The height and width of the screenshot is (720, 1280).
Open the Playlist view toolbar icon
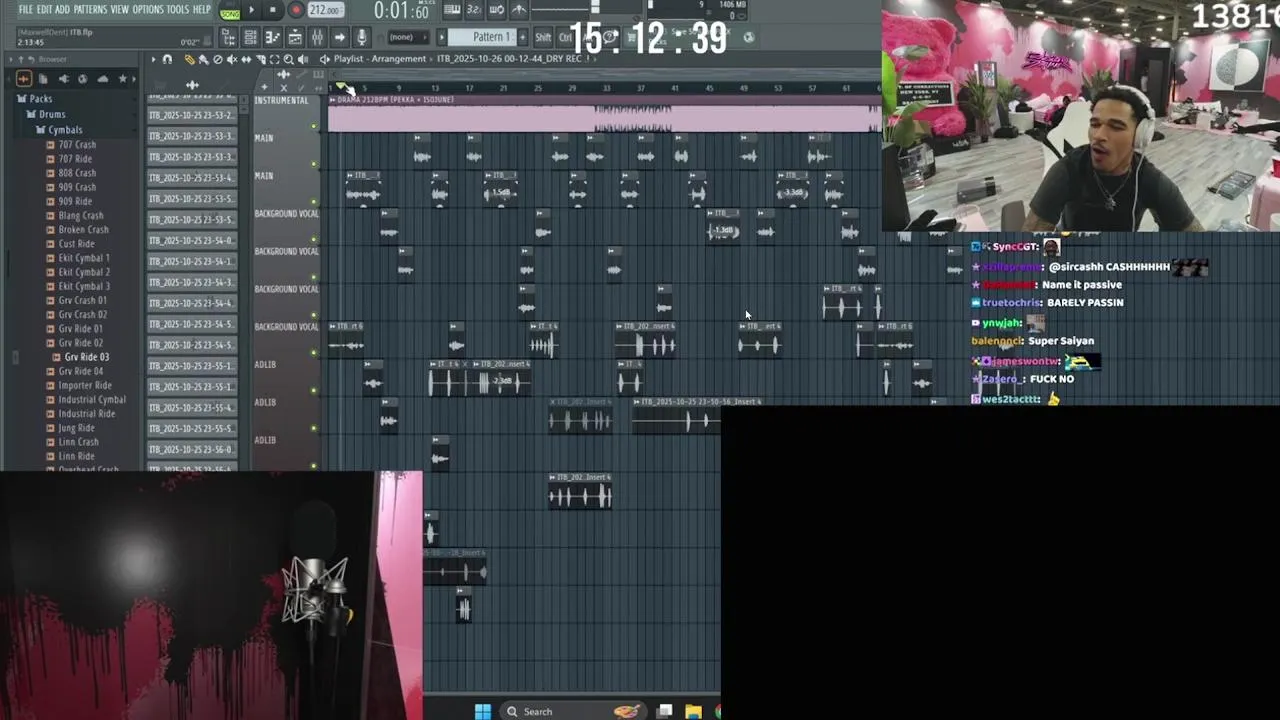[x=295, y=37]
